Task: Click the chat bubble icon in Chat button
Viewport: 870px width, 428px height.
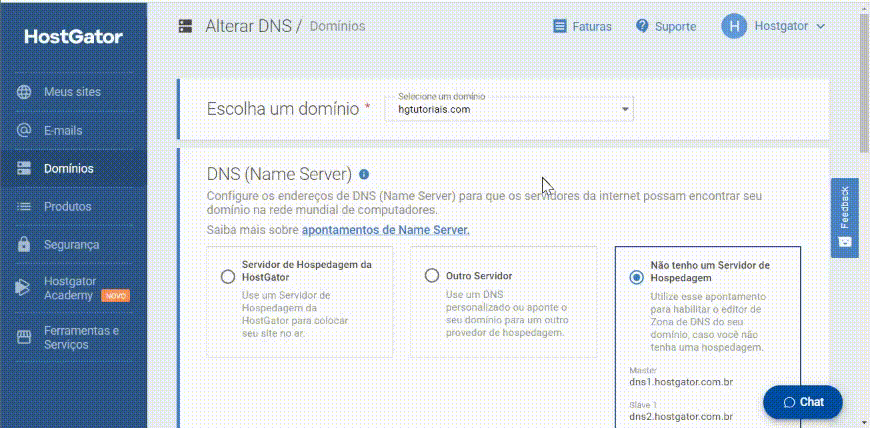Action: tap(790, 402)
